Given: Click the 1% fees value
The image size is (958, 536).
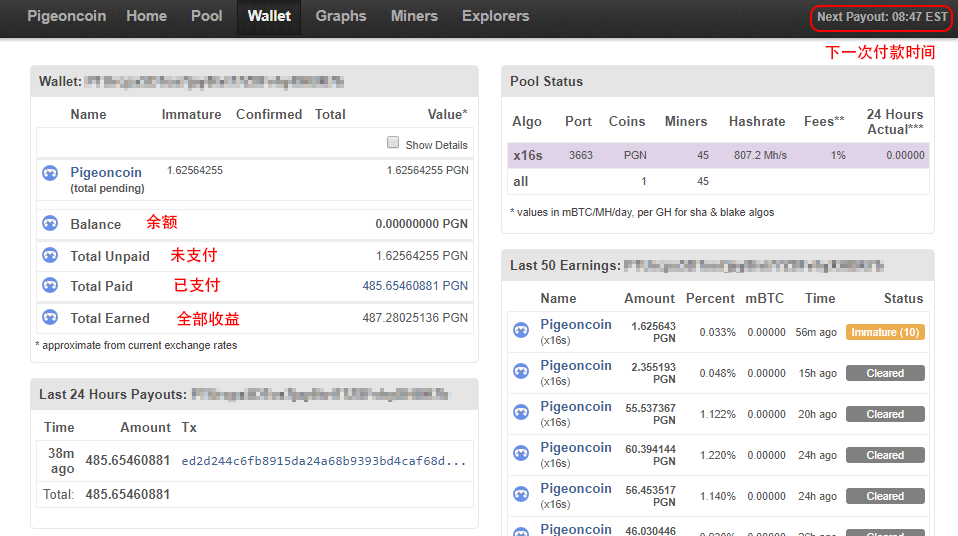Looking at the screenshot, I should click(x=838, y=155).
